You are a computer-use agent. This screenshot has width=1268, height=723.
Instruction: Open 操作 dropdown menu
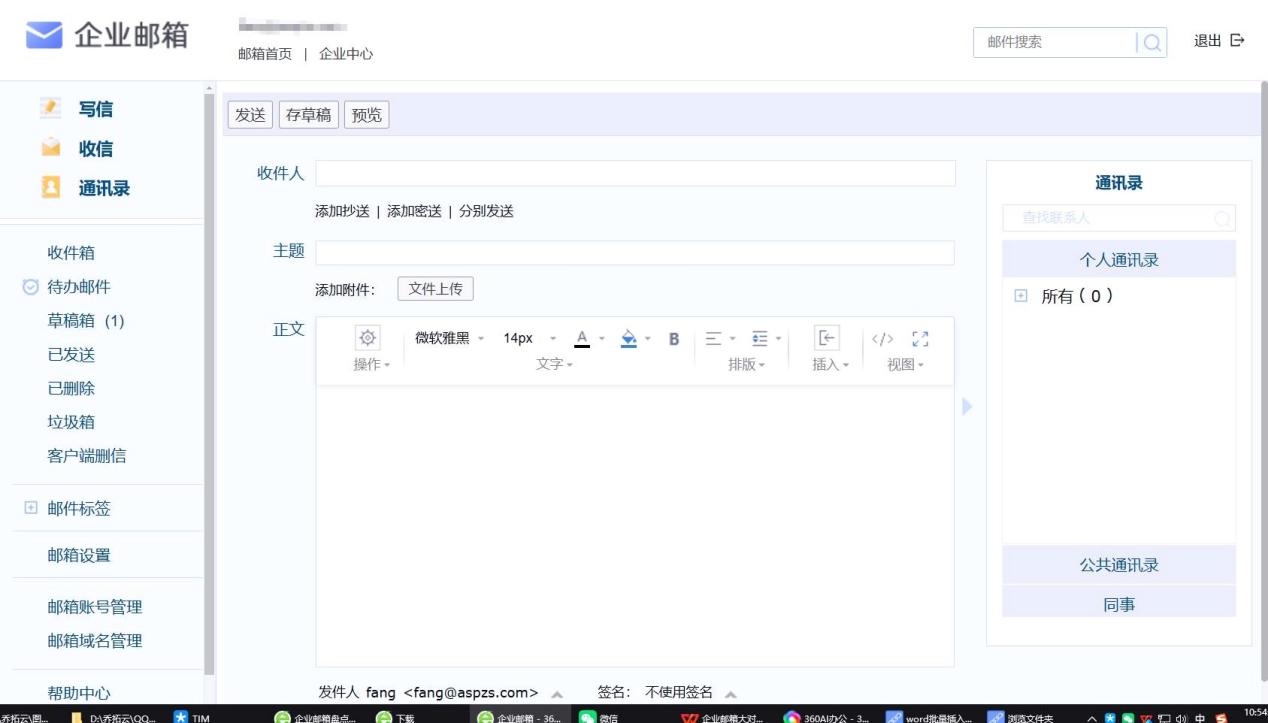point(372,364)
